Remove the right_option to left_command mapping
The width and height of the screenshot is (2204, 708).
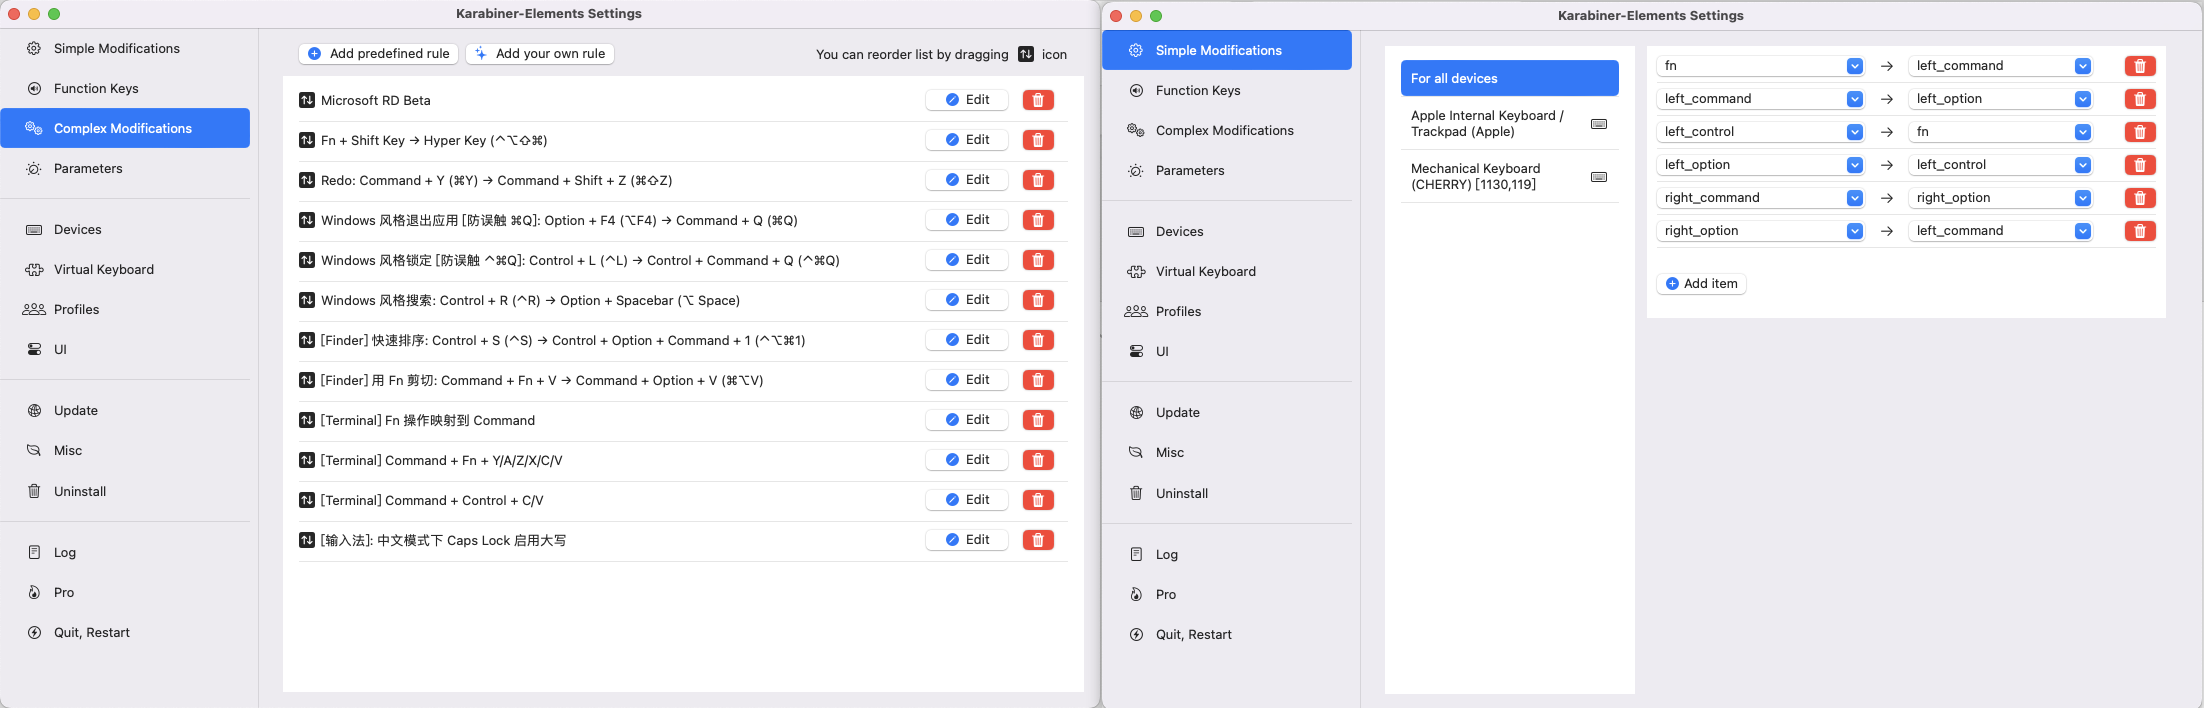click(2139, 231)
